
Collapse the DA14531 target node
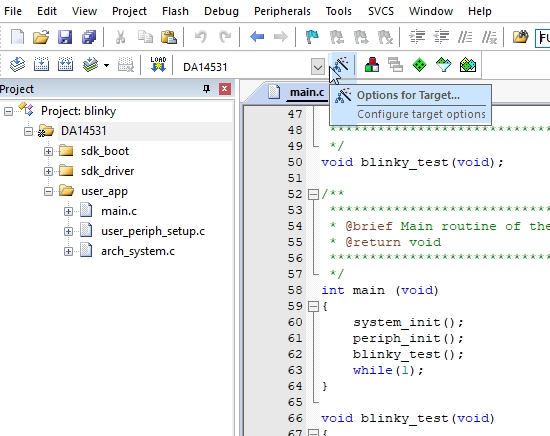pos(28,132)
